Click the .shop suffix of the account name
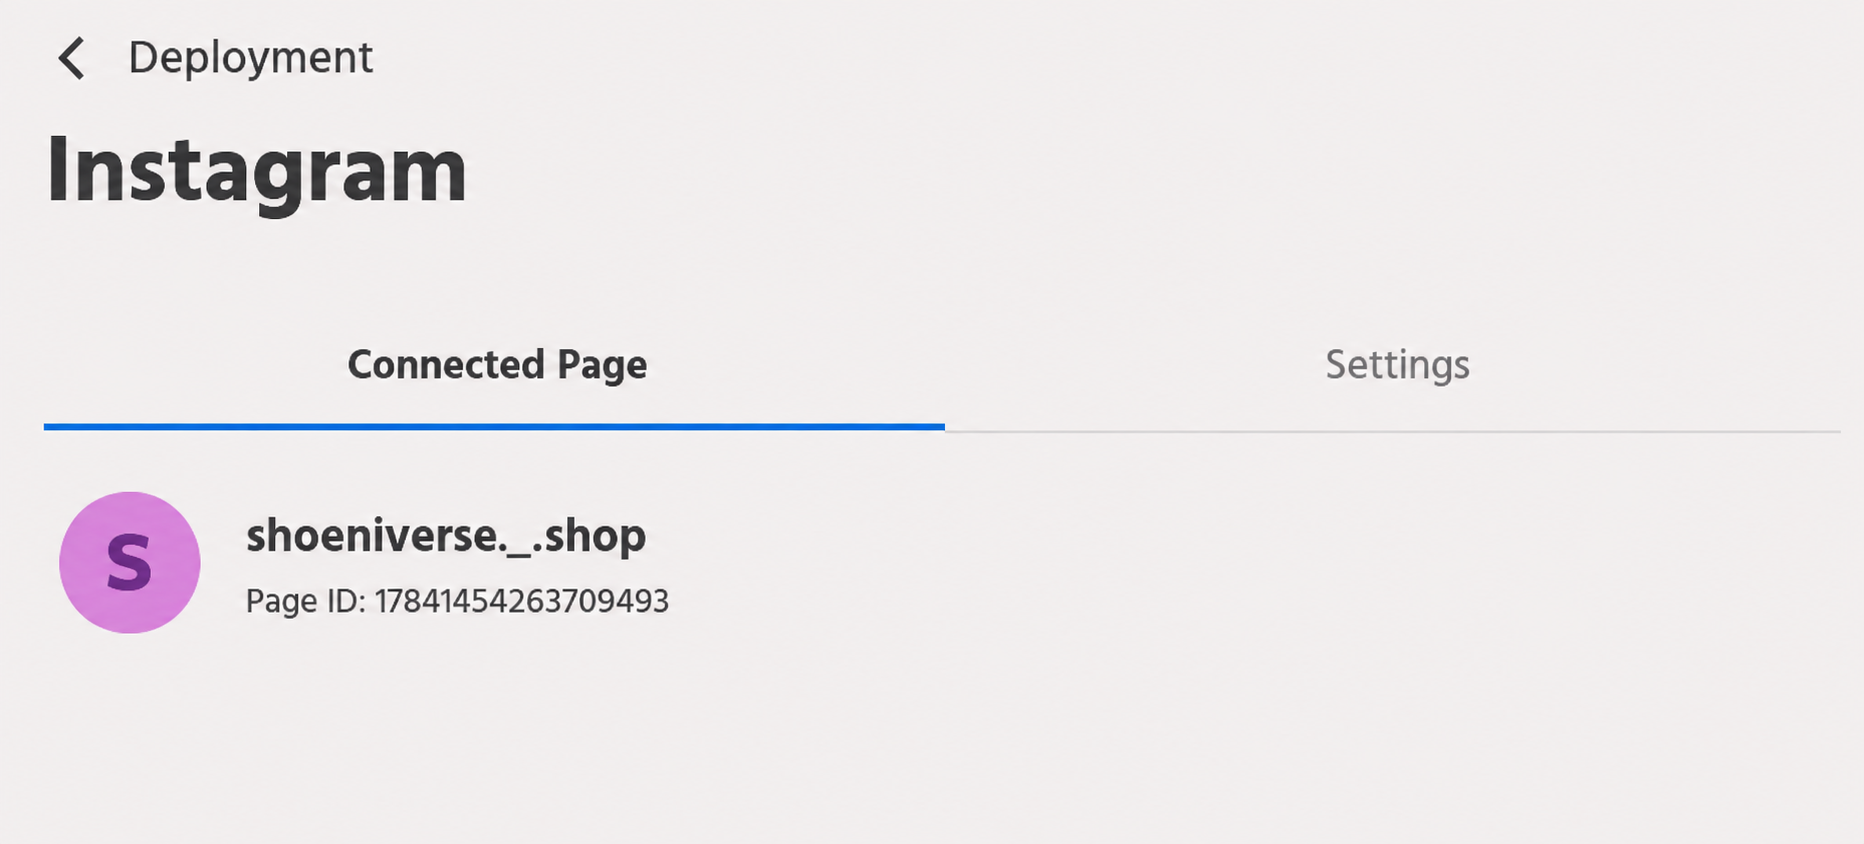1864x844 pixels. (590, 536)
